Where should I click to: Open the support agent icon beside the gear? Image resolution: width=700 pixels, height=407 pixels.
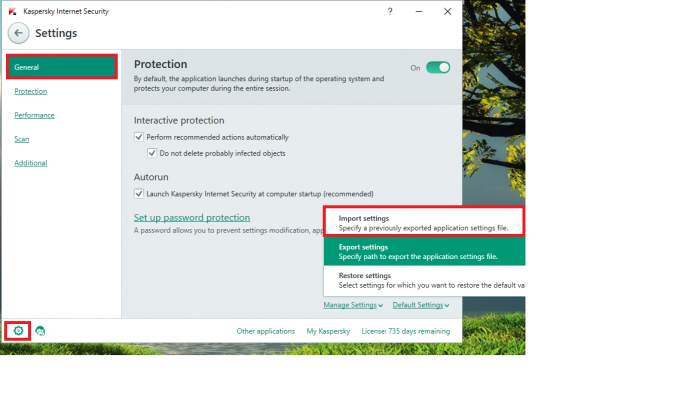pos(40,331)
